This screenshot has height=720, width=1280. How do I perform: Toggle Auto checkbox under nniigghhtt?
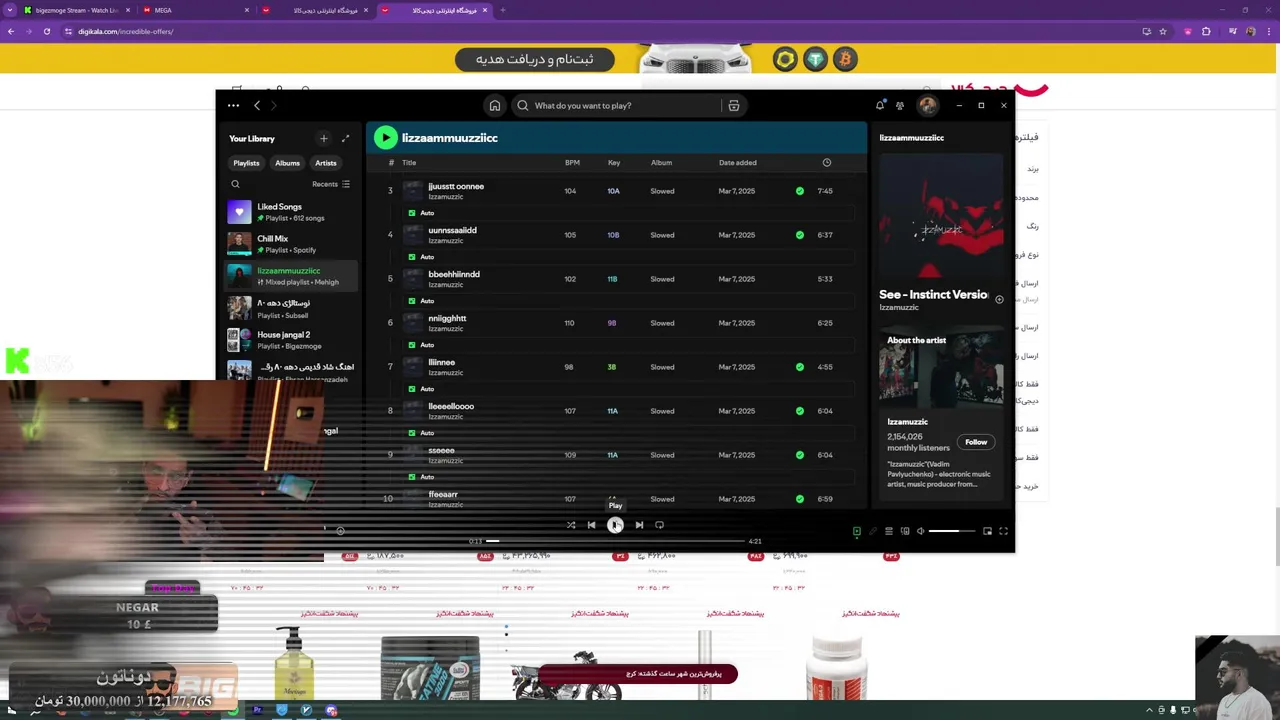coord(412,345)
